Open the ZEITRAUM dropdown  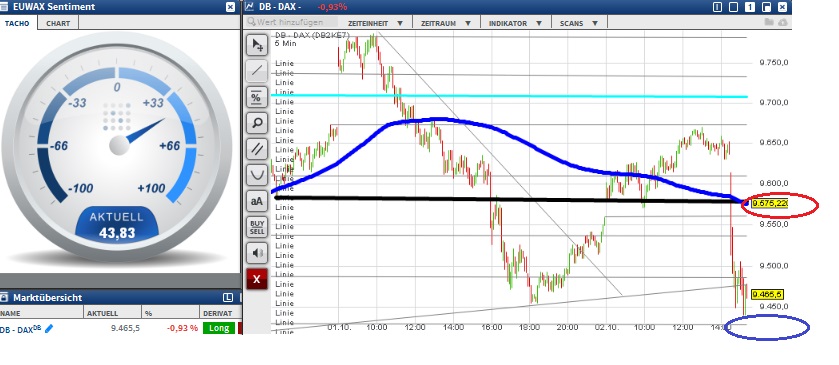445,23
